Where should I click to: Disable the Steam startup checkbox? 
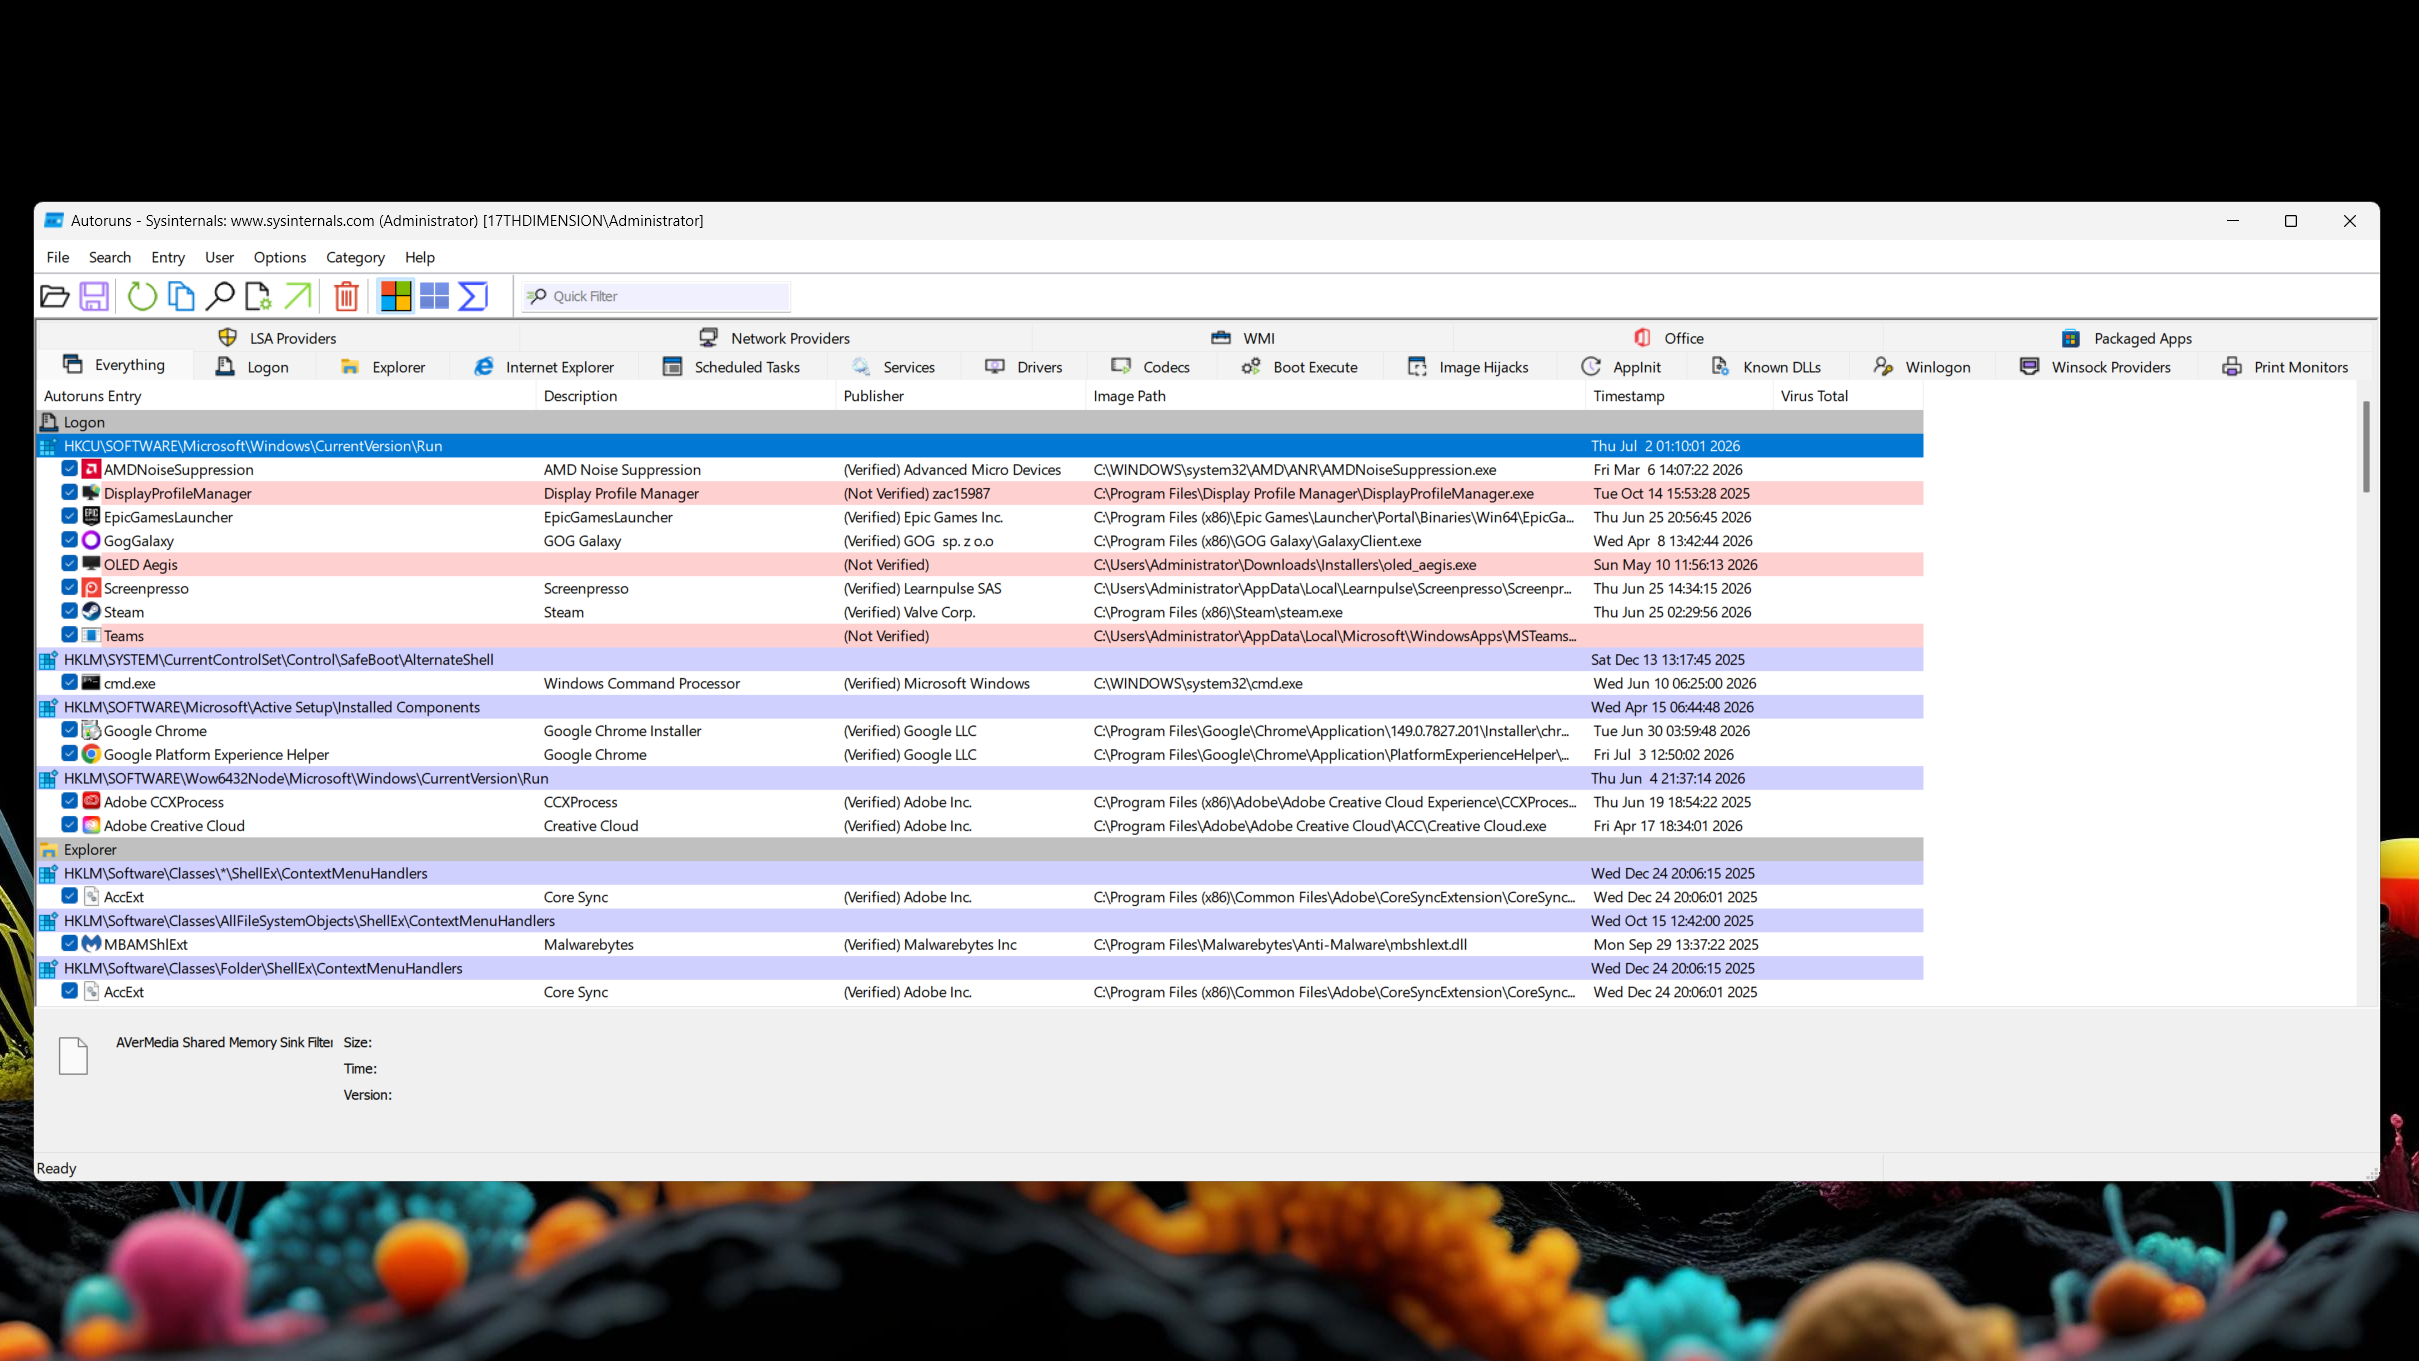click(69, 611)
